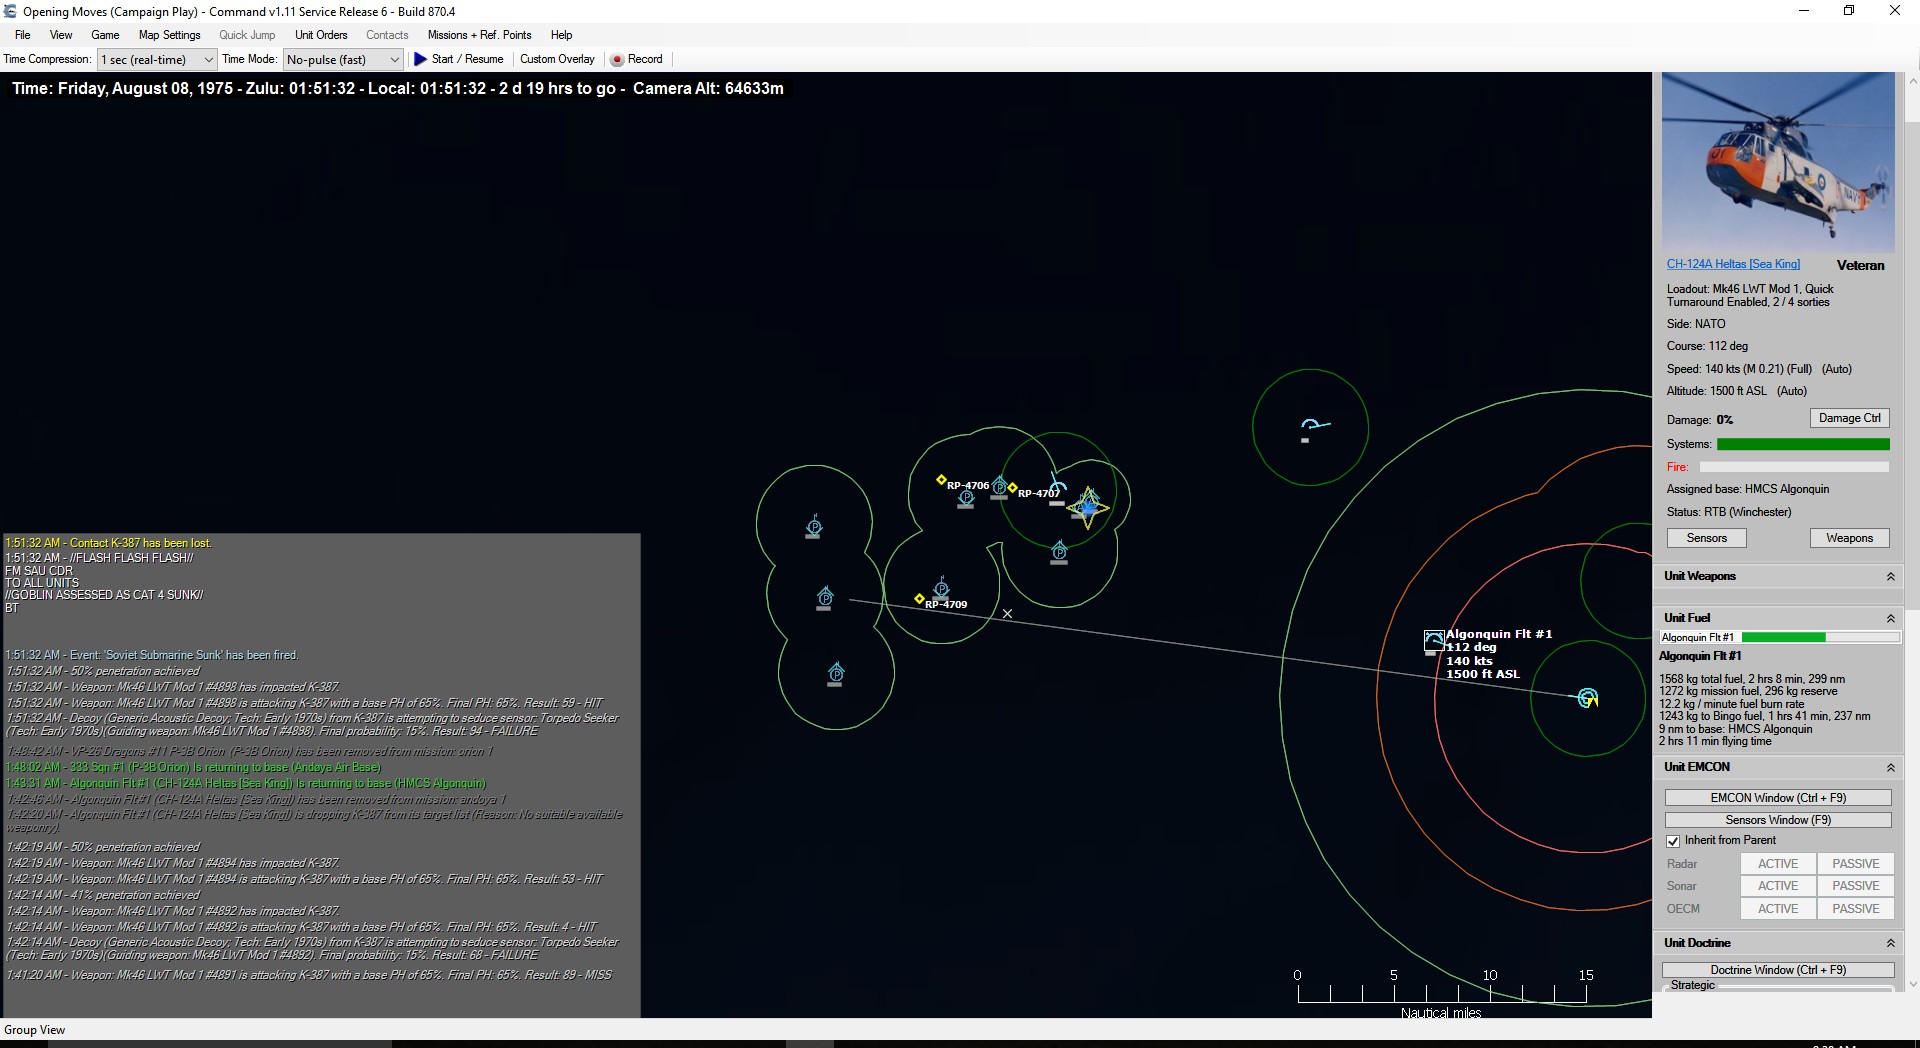Click the red Record dot icon
Image resolution: width=1920 pixels, height=1048 pixels.
pyautogui.click(x=617, y=60)
